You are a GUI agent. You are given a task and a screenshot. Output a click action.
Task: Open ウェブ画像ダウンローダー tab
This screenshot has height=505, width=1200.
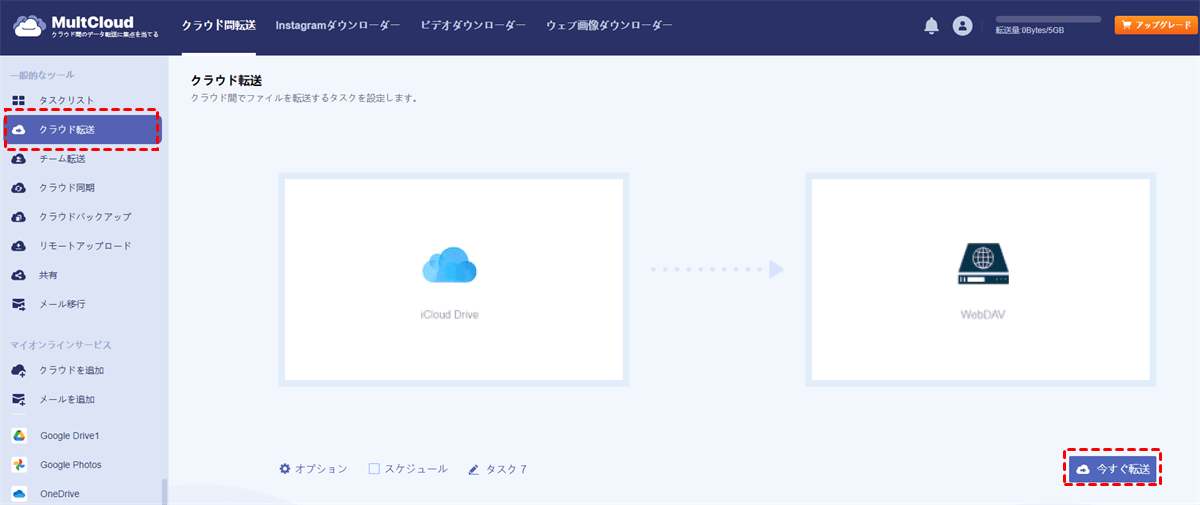(x=609, y=26)
